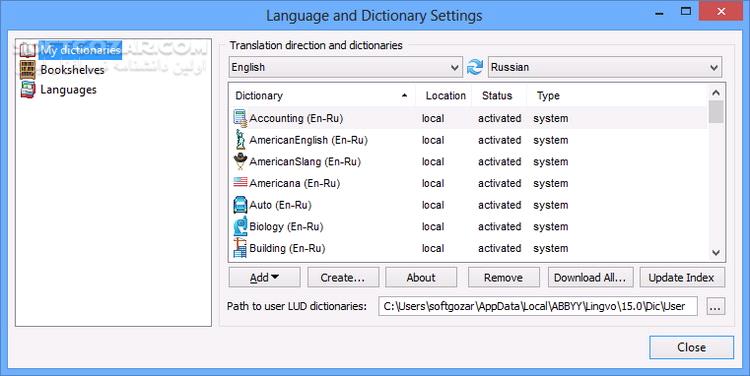Select the Building (En-Ru) dictionary
This screenshot has width=750, height=376.
coord(469,248)
